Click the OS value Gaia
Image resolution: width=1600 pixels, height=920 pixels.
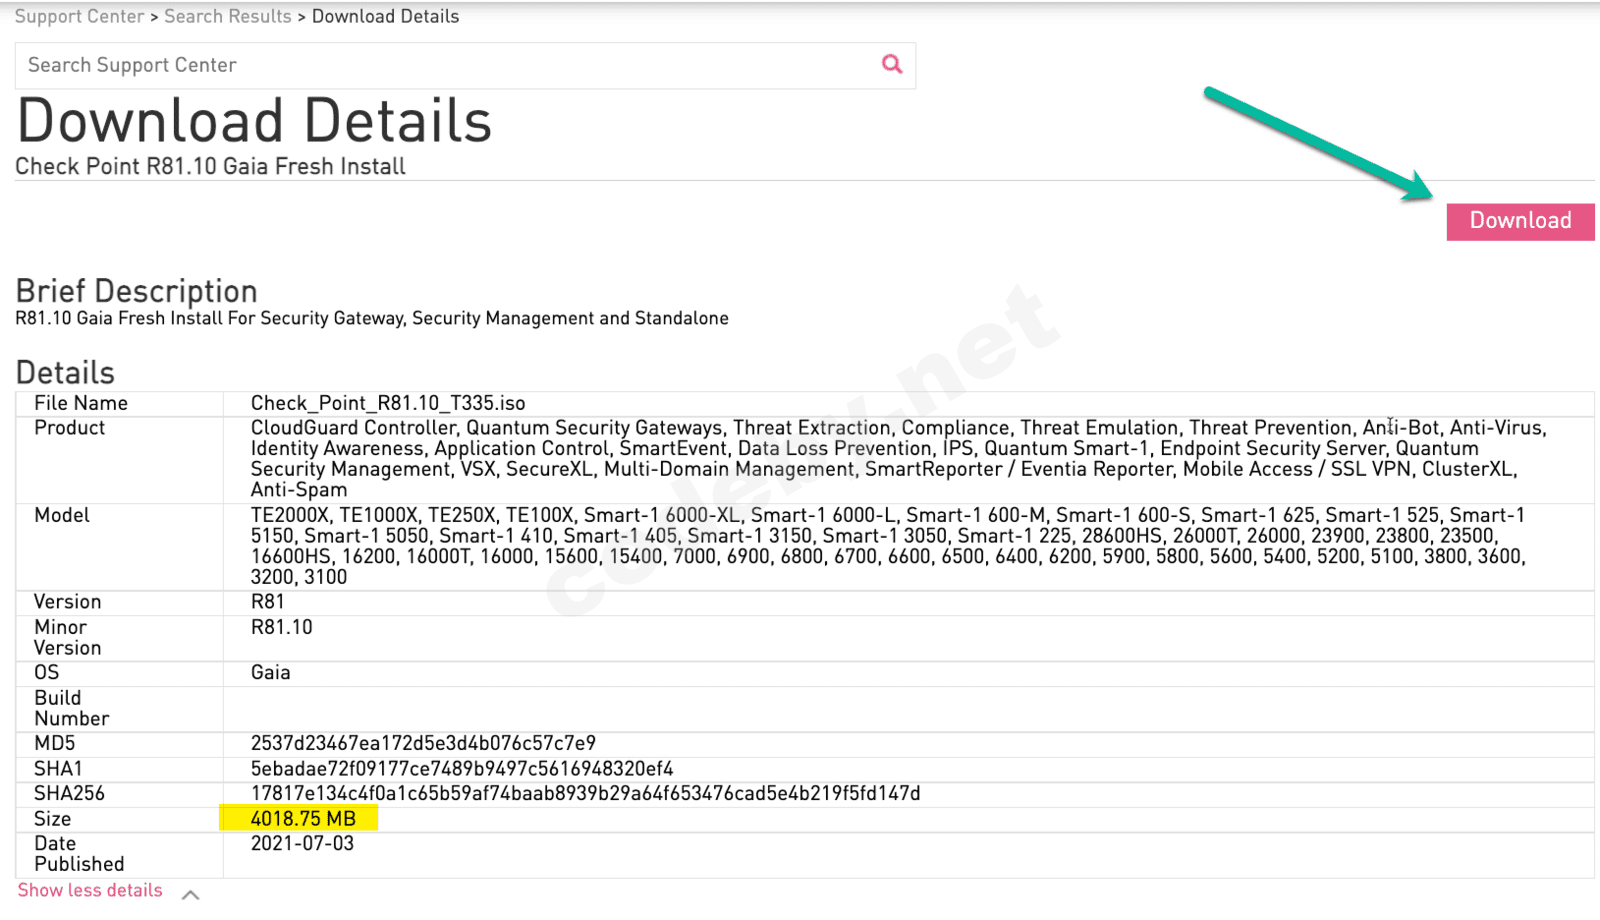270,672
